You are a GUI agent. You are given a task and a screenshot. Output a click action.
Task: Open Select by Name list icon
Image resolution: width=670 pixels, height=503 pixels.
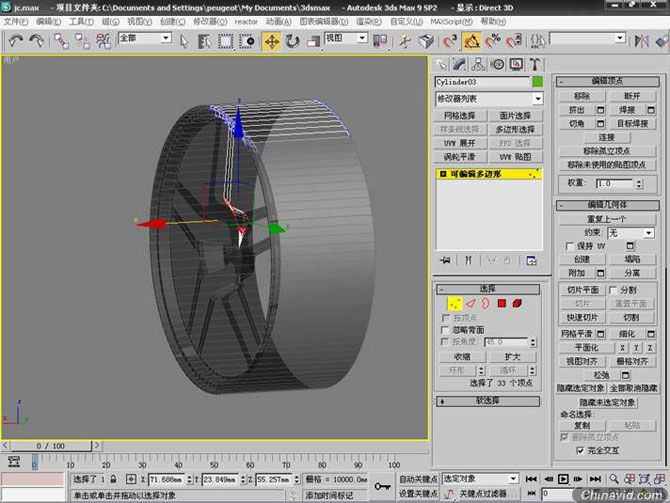click(x=204, y=41)
